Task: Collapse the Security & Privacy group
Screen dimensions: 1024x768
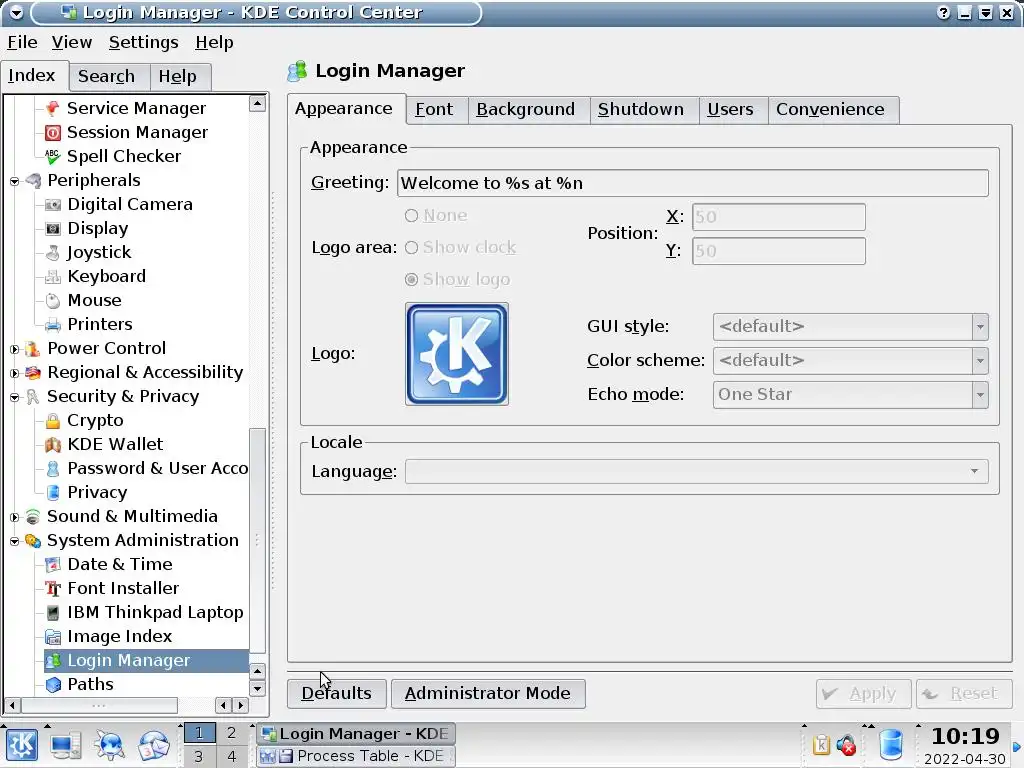Action: (x=14, y=397)
